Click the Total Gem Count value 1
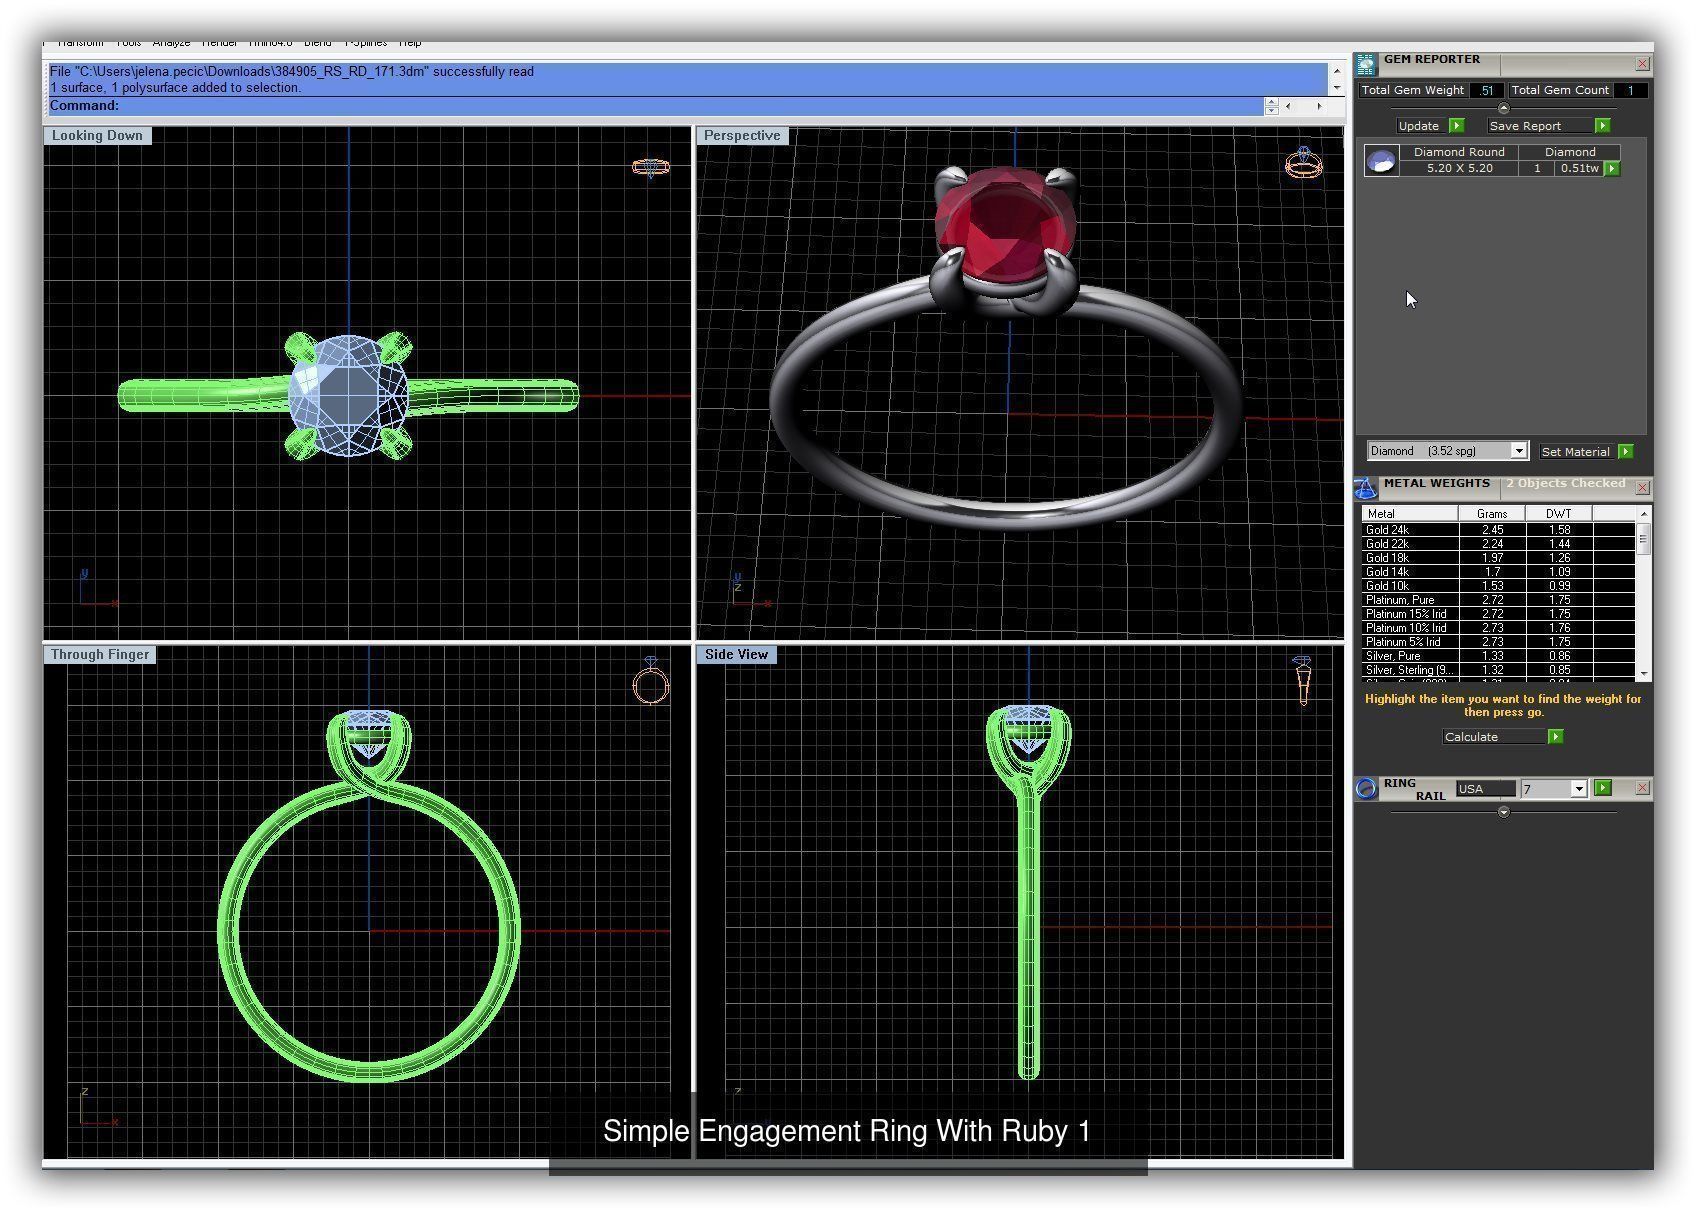This screenshot has height=1212, width=1696. 1630,90
